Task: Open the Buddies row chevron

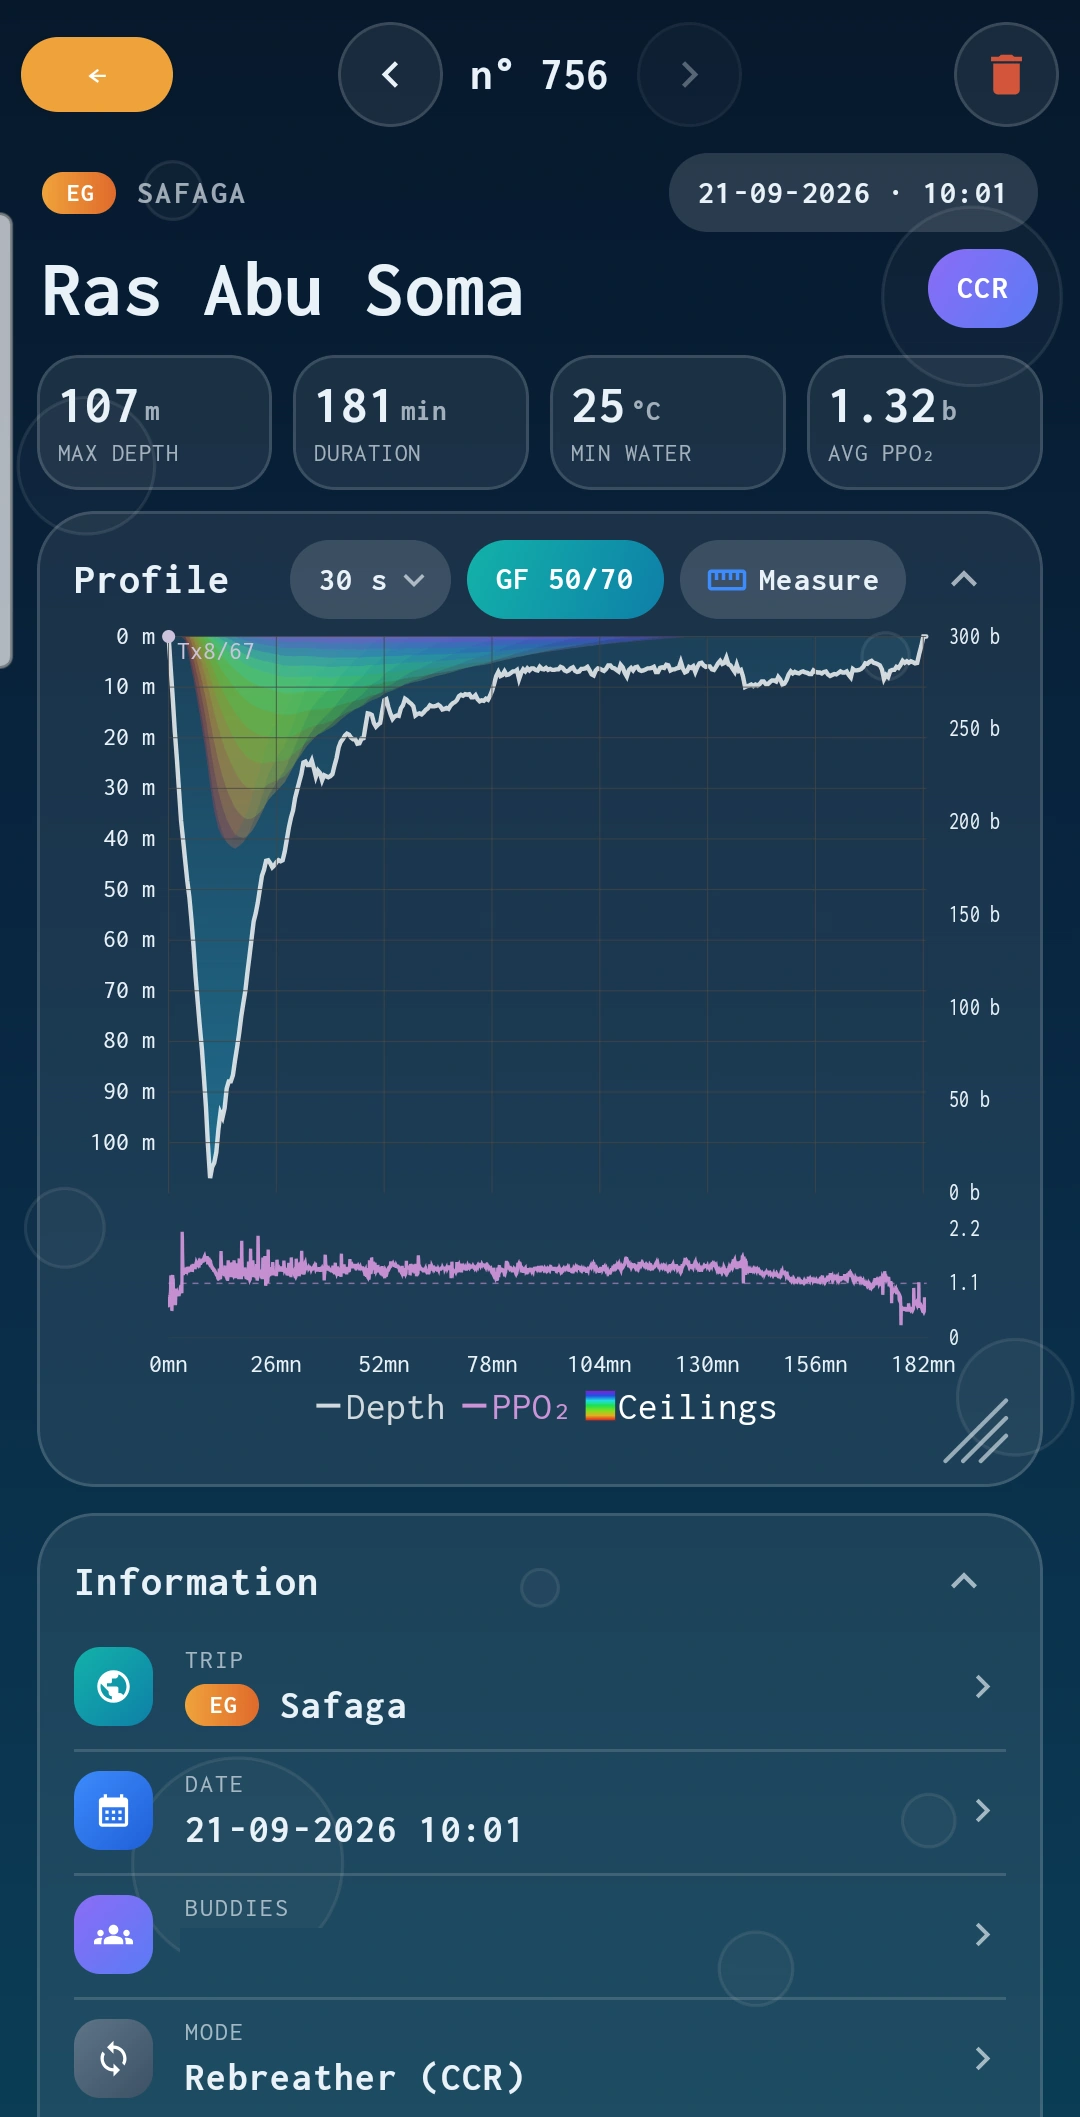Action: tap(983, 1935)
